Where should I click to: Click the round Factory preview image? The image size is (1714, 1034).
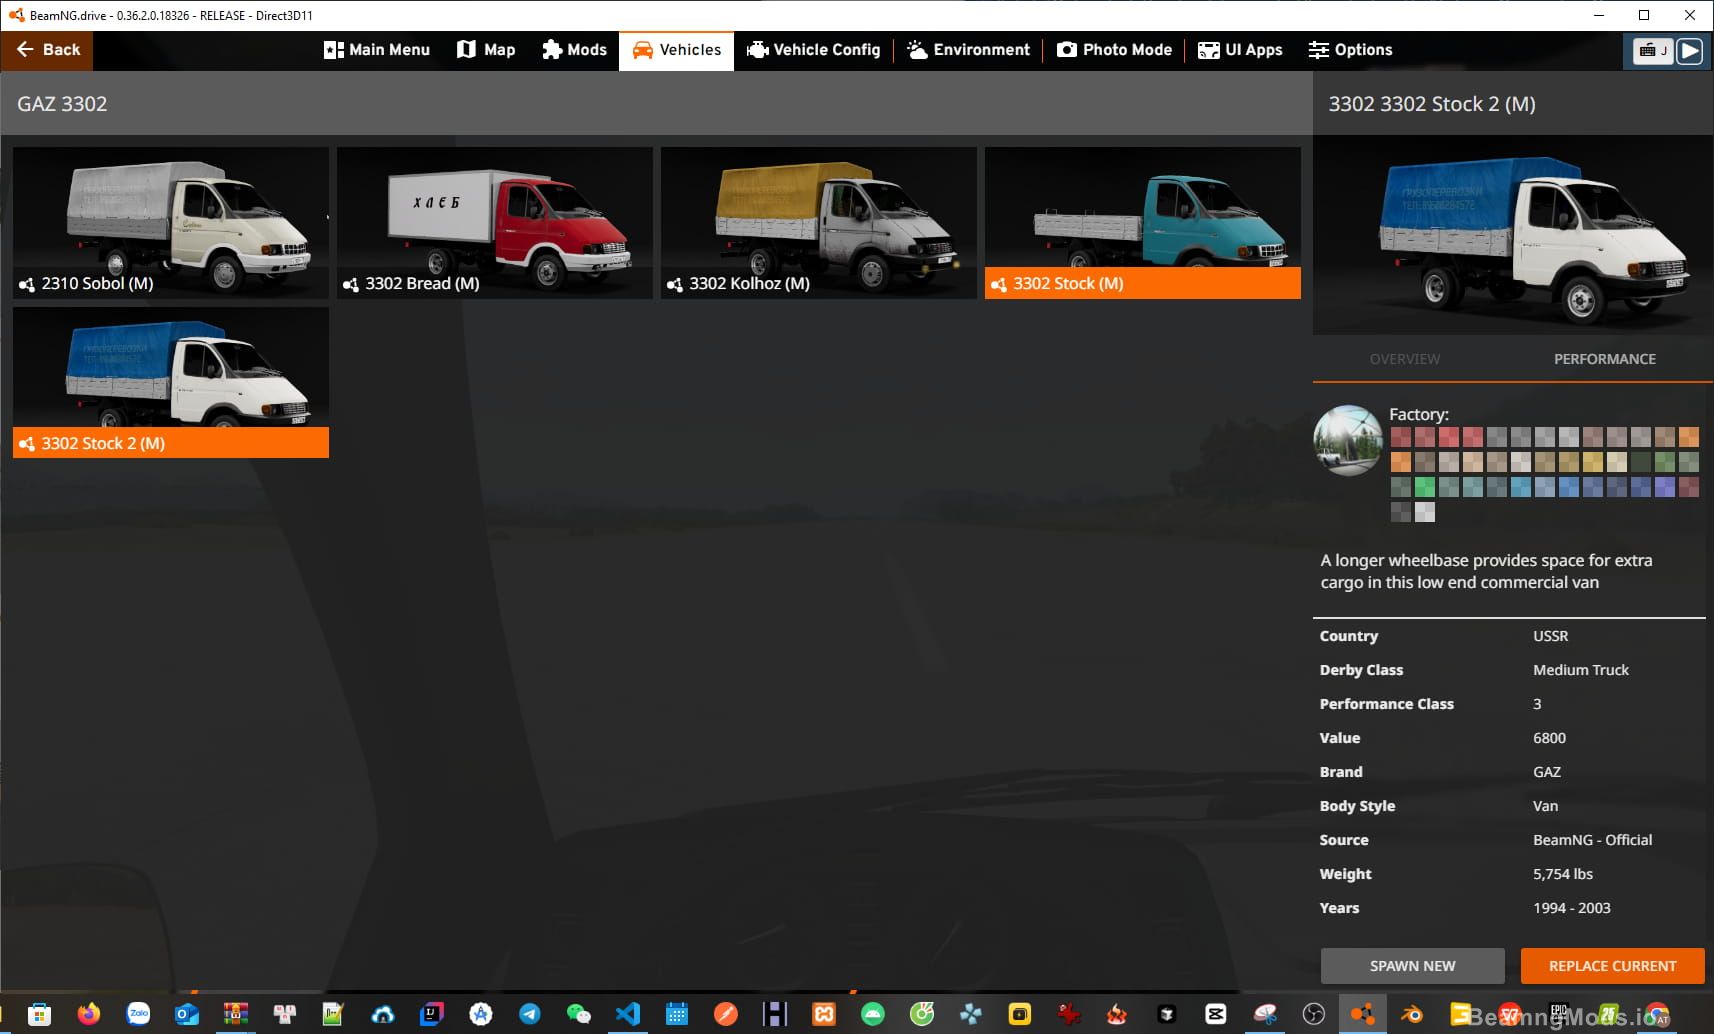(1347, 440)
